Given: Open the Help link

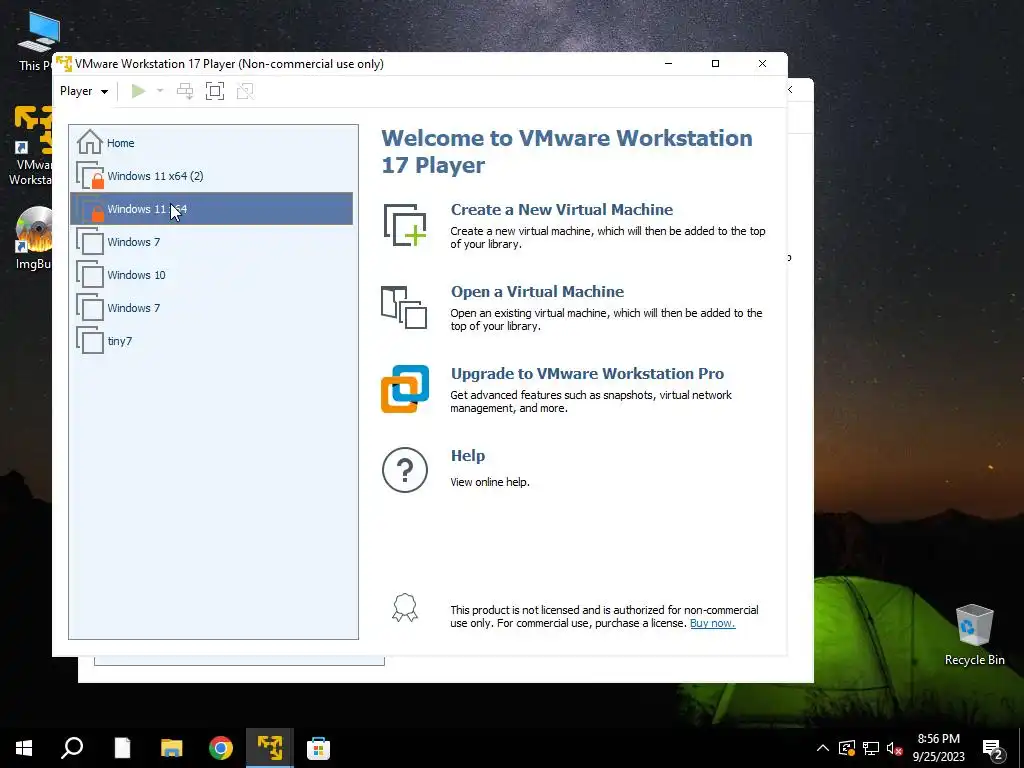Looking at the screenshot, I should click(468, 456).
